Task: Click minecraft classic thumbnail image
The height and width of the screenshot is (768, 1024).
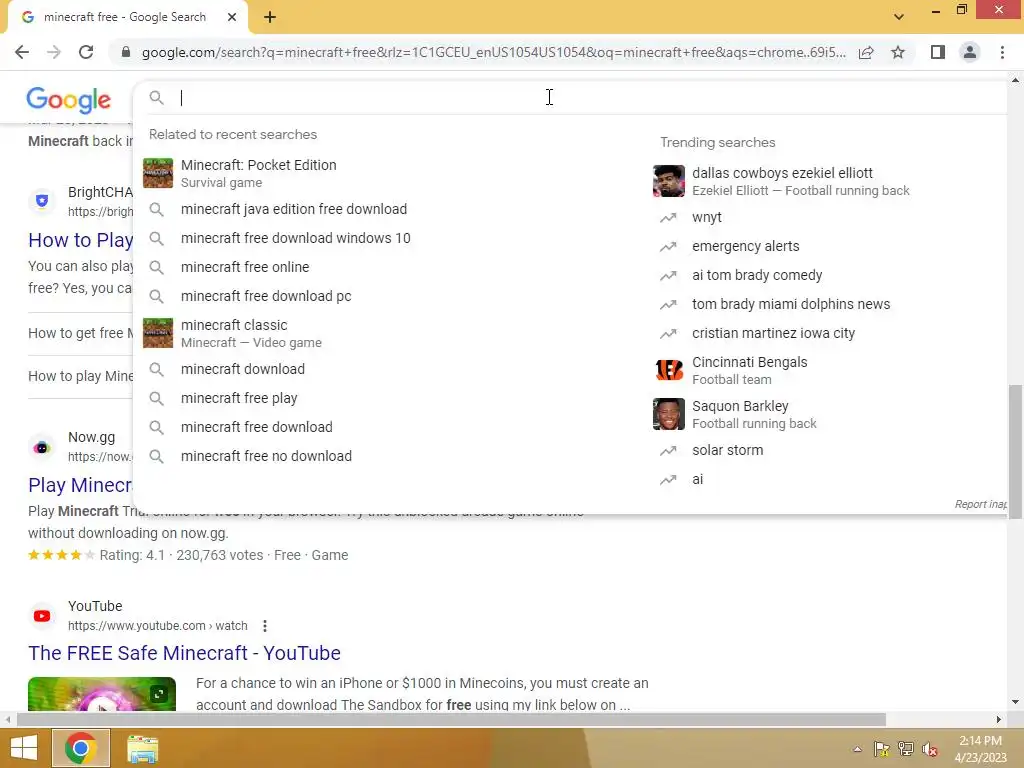Action: pyautogui.click(x=158, y=333)
